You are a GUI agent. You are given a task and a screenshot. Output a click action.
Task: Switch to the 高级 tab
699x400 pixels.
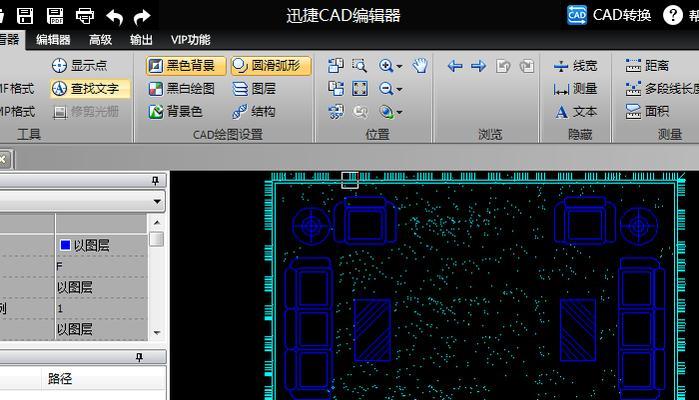pos(100,40)
